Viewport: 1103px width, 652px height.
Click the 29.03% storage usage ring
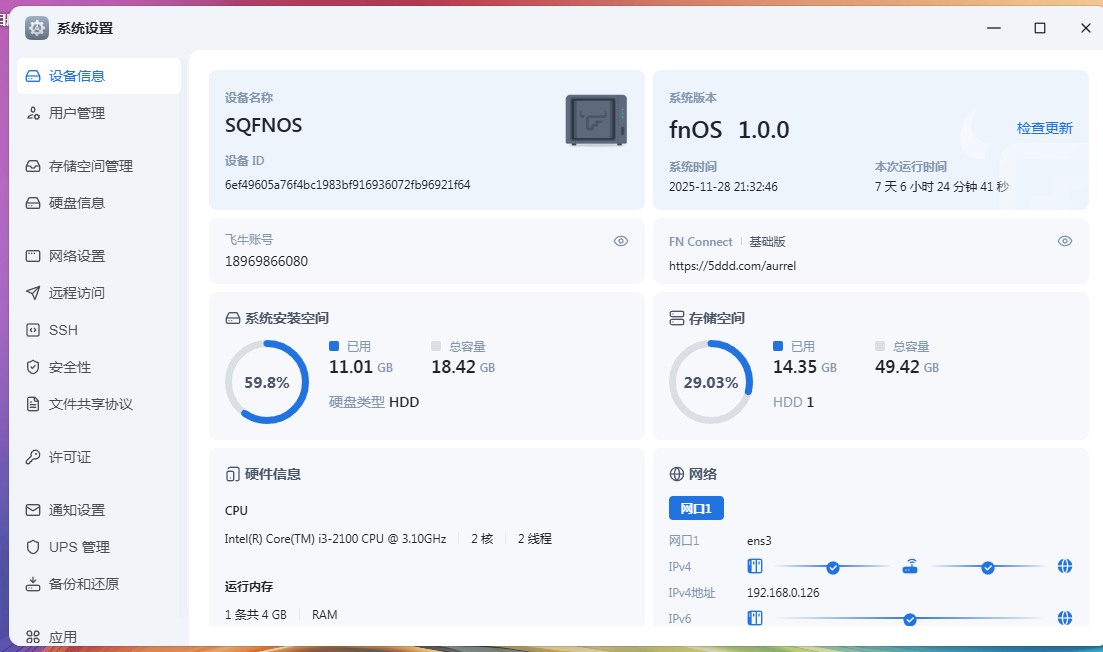711,382
